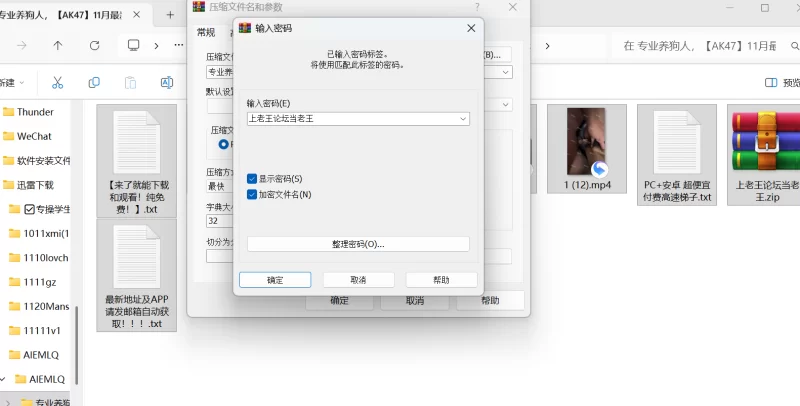Viewport: 800px width, 406px height.
Task: Open the 新建 dropdown in Explorer
Action: (x=13, y=83)
